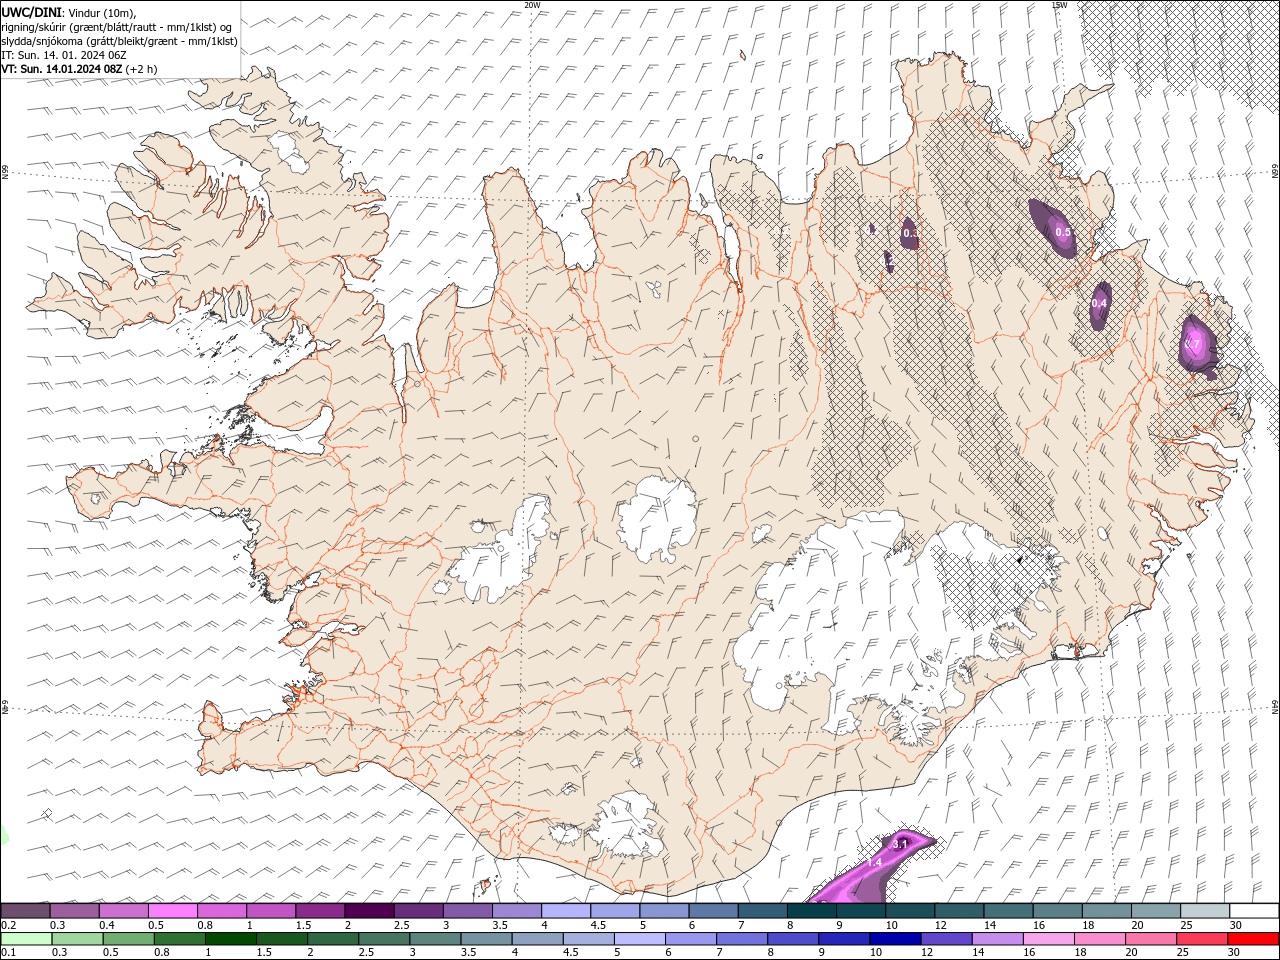The width and height of the screenshot is (1280, 960).
Task: Click the bright red 30 swatch in the lower legend
Action: (x=1253, y=939)
